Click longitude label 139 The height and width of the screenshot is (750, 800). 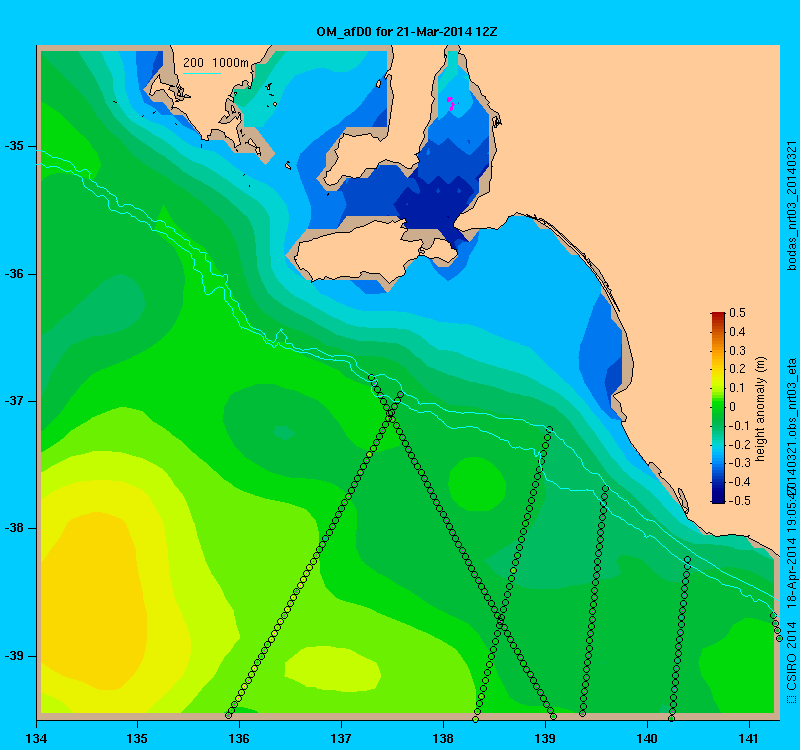[x=545, y=739]
